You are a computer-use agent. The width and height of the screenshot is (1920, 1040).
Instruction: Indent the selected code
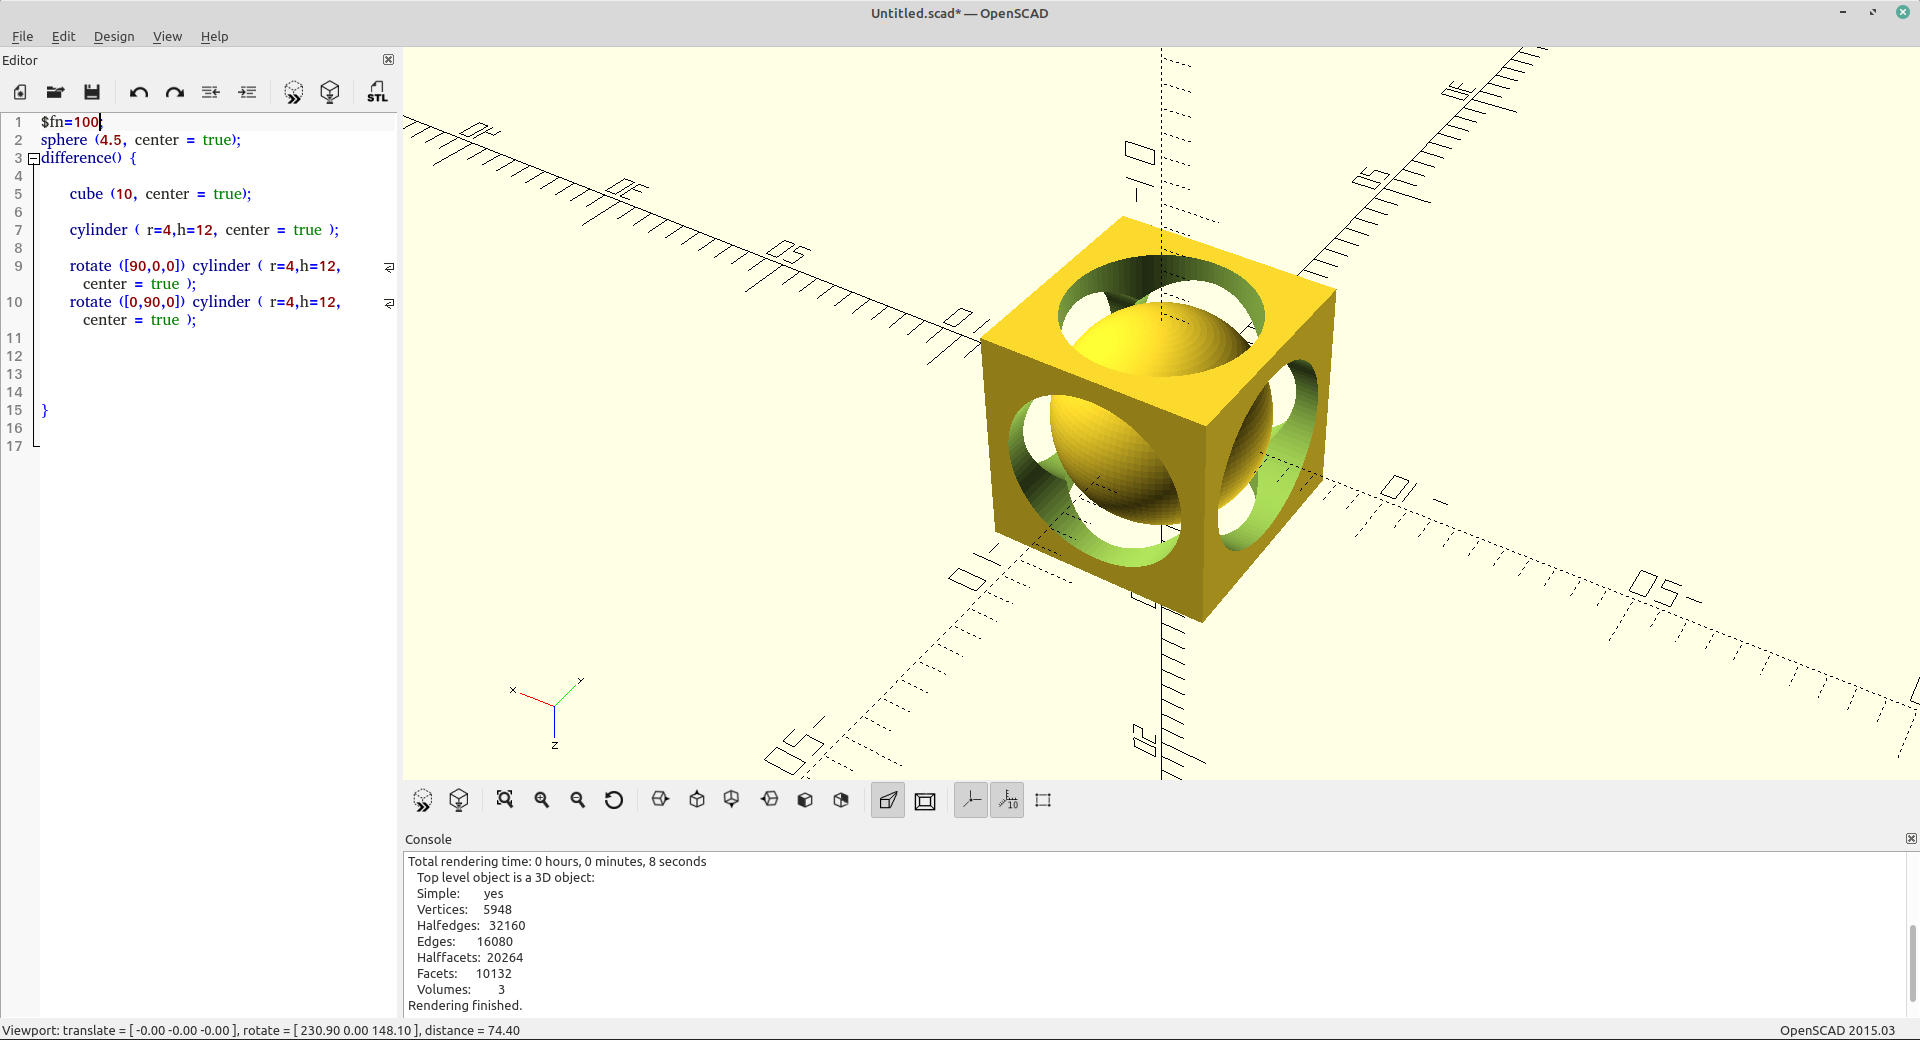click(x=247, y=92)
